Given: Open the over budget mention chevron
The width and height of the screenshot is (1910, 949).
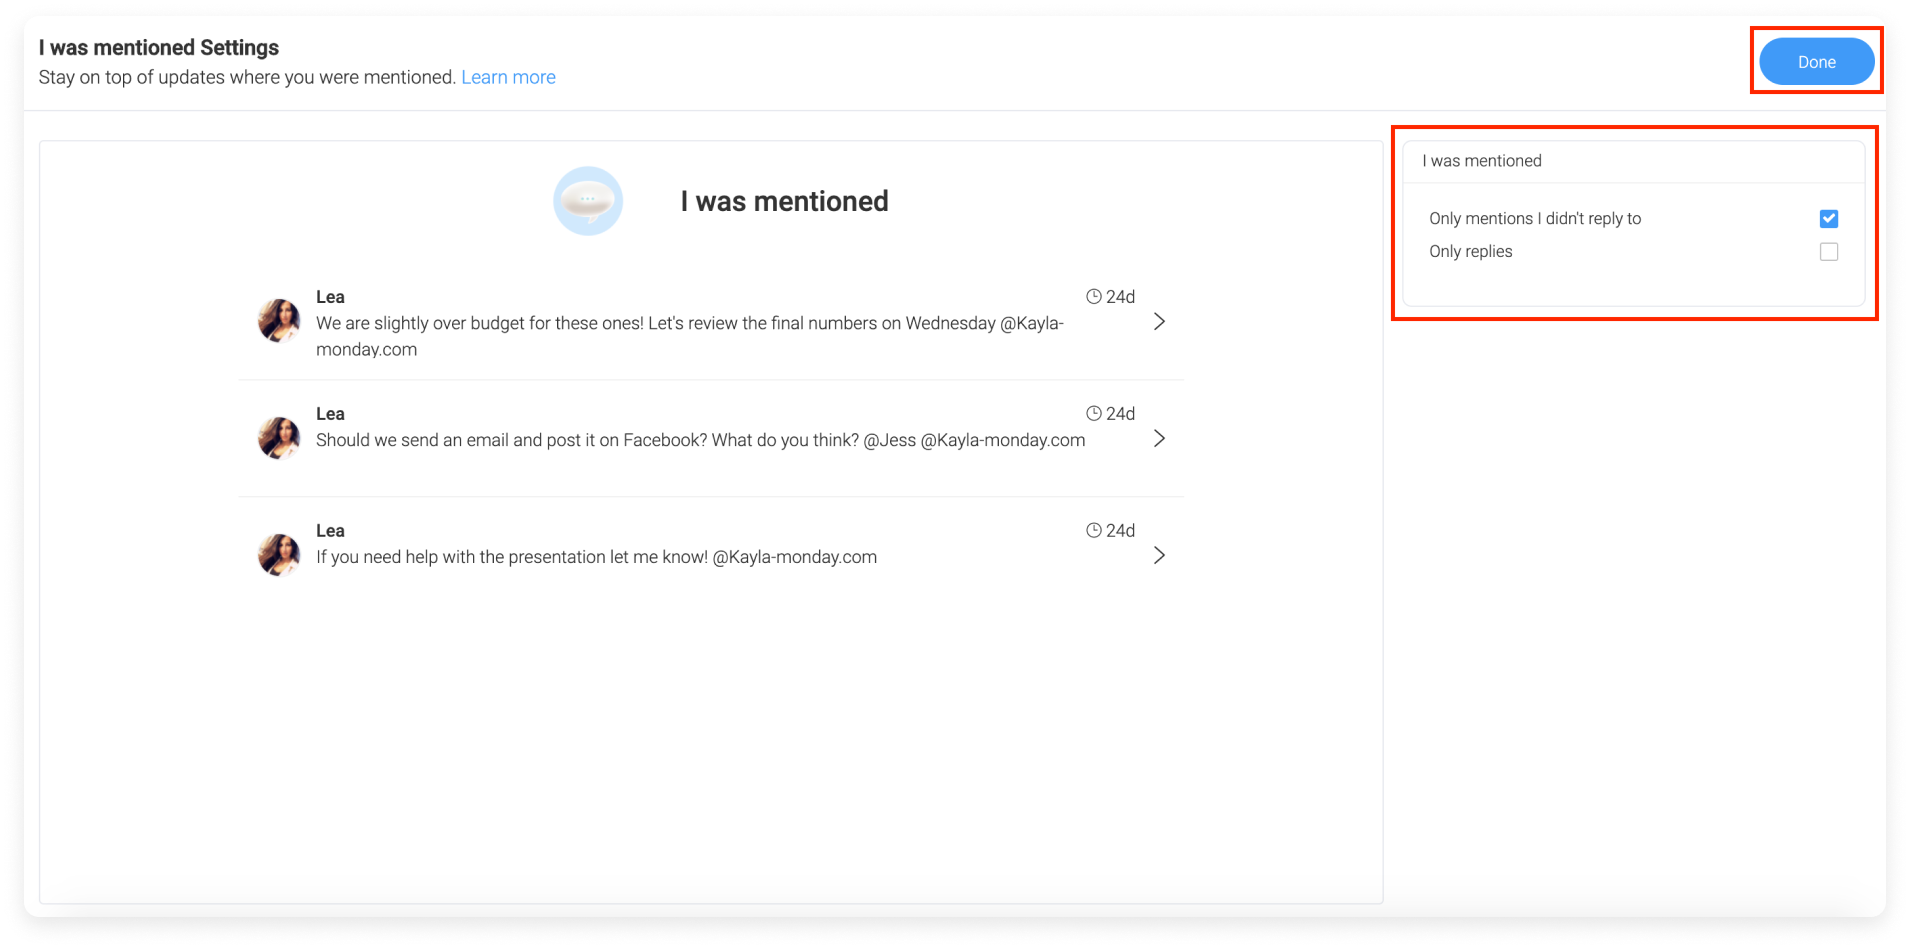Looking at the screenshot, I should (x=1159, y=321).
